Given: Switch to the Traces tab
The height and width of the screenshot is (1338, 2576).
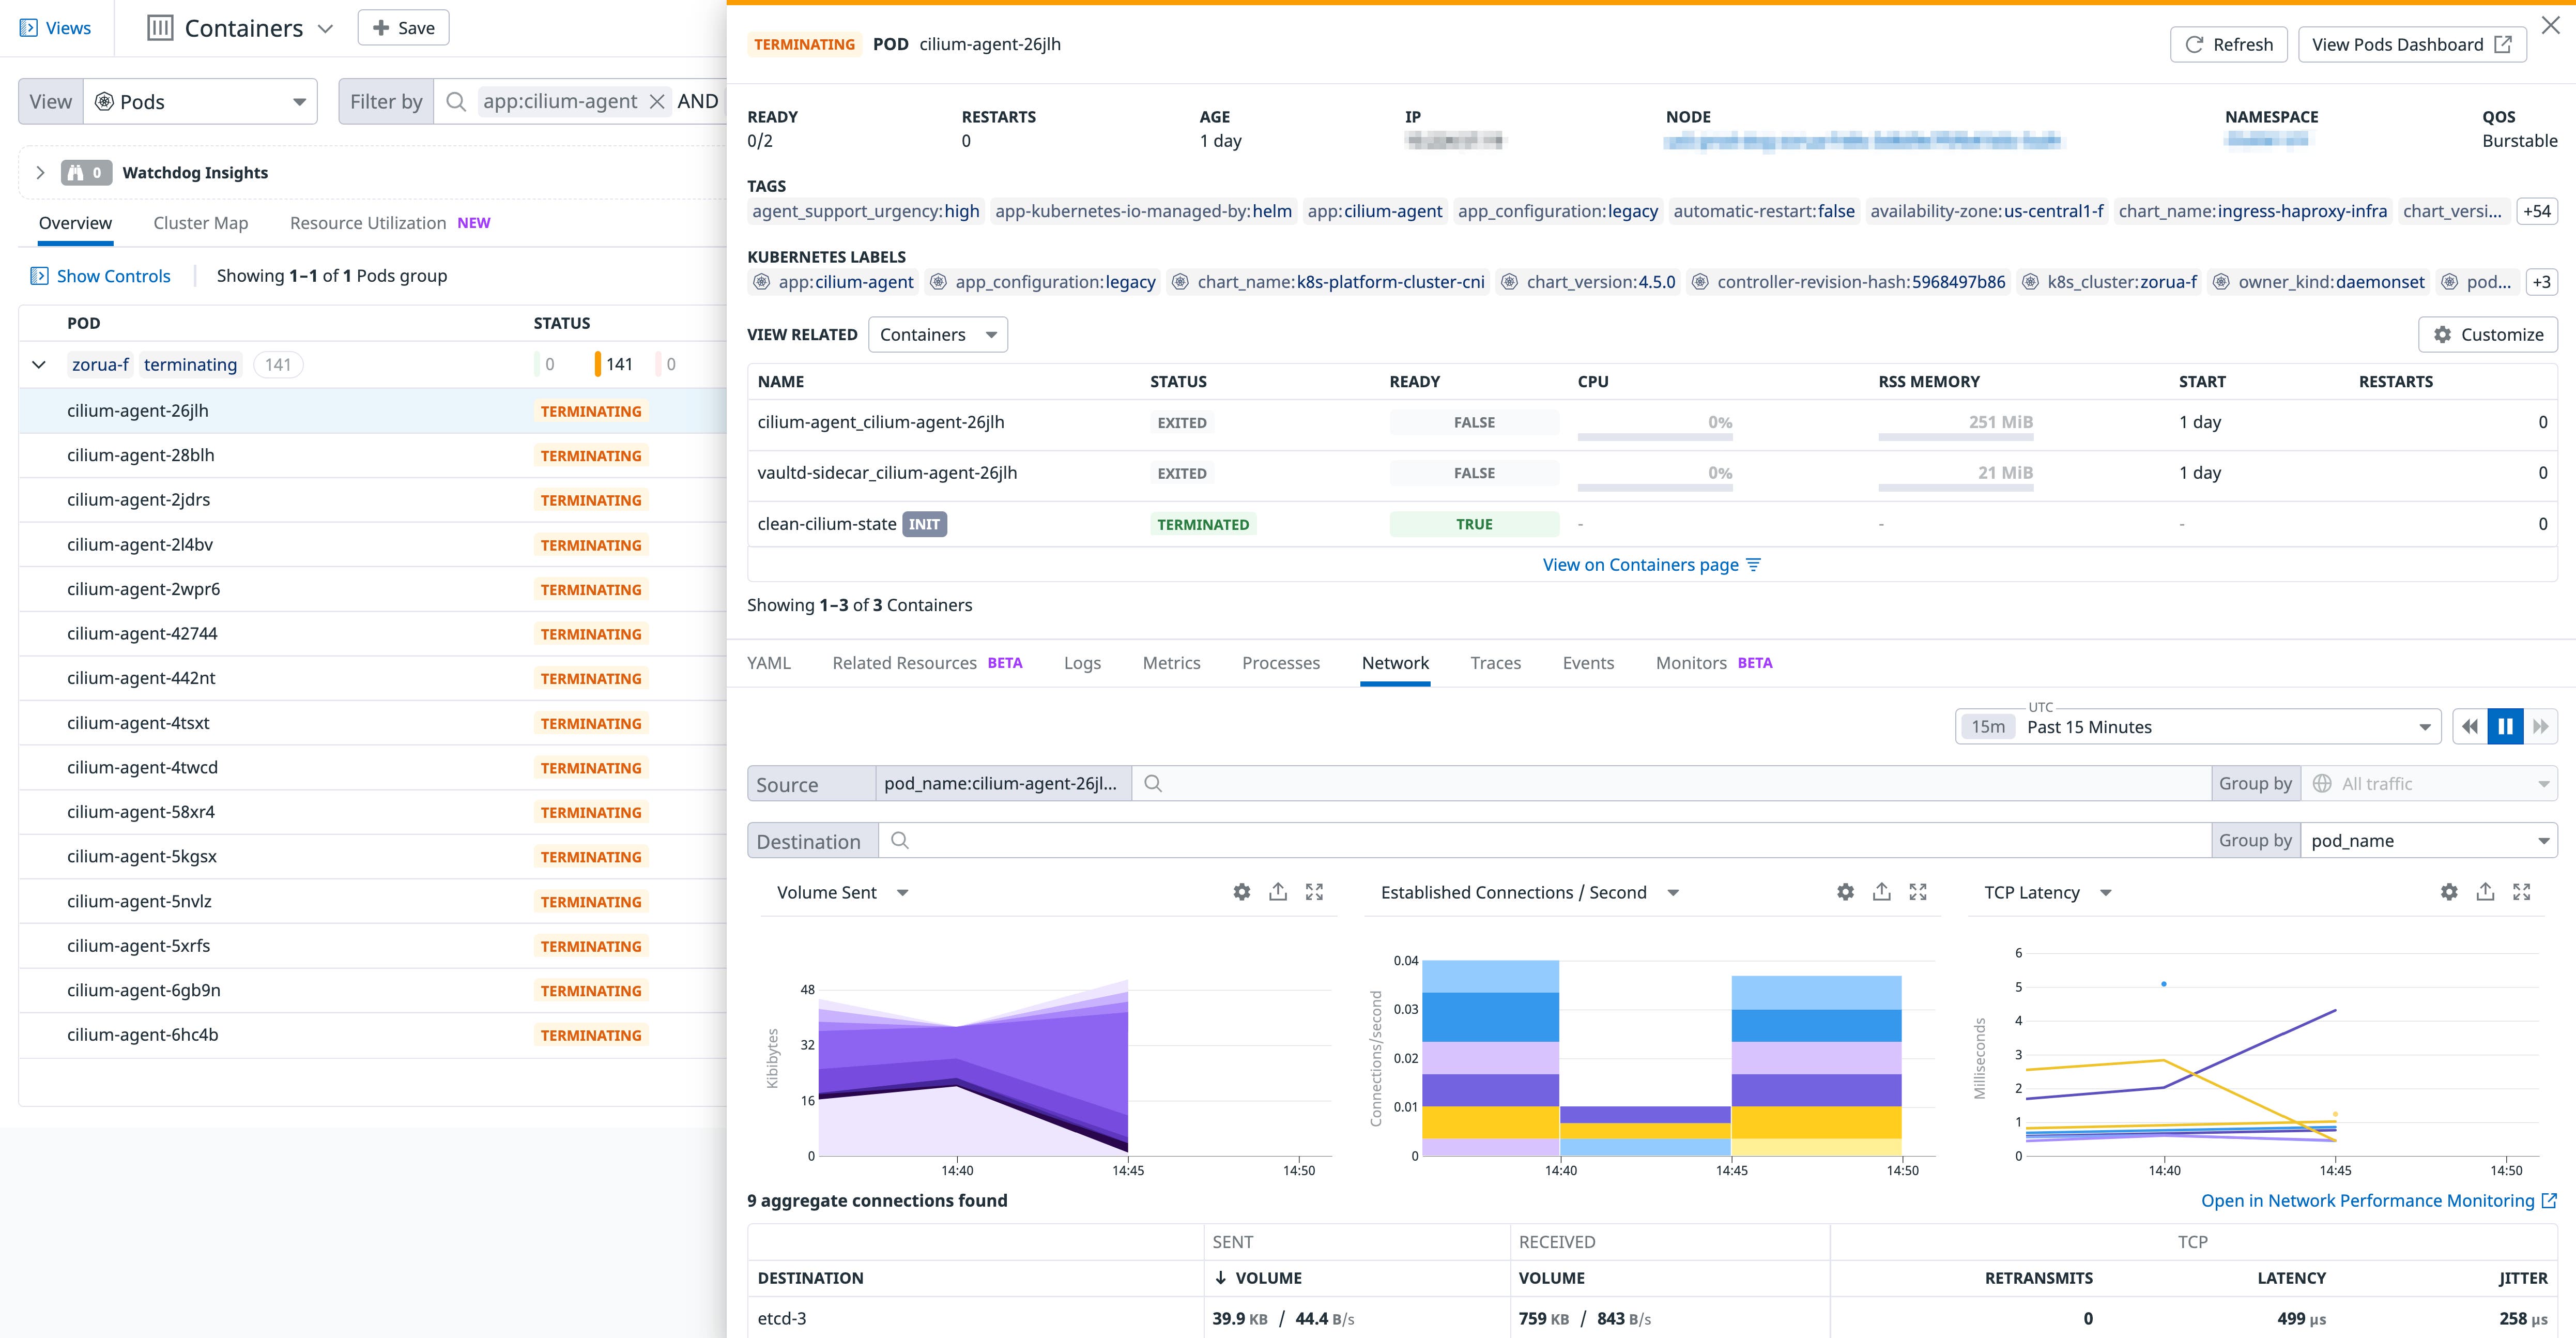Looking at the screenshot, I should click(1496, 662).
